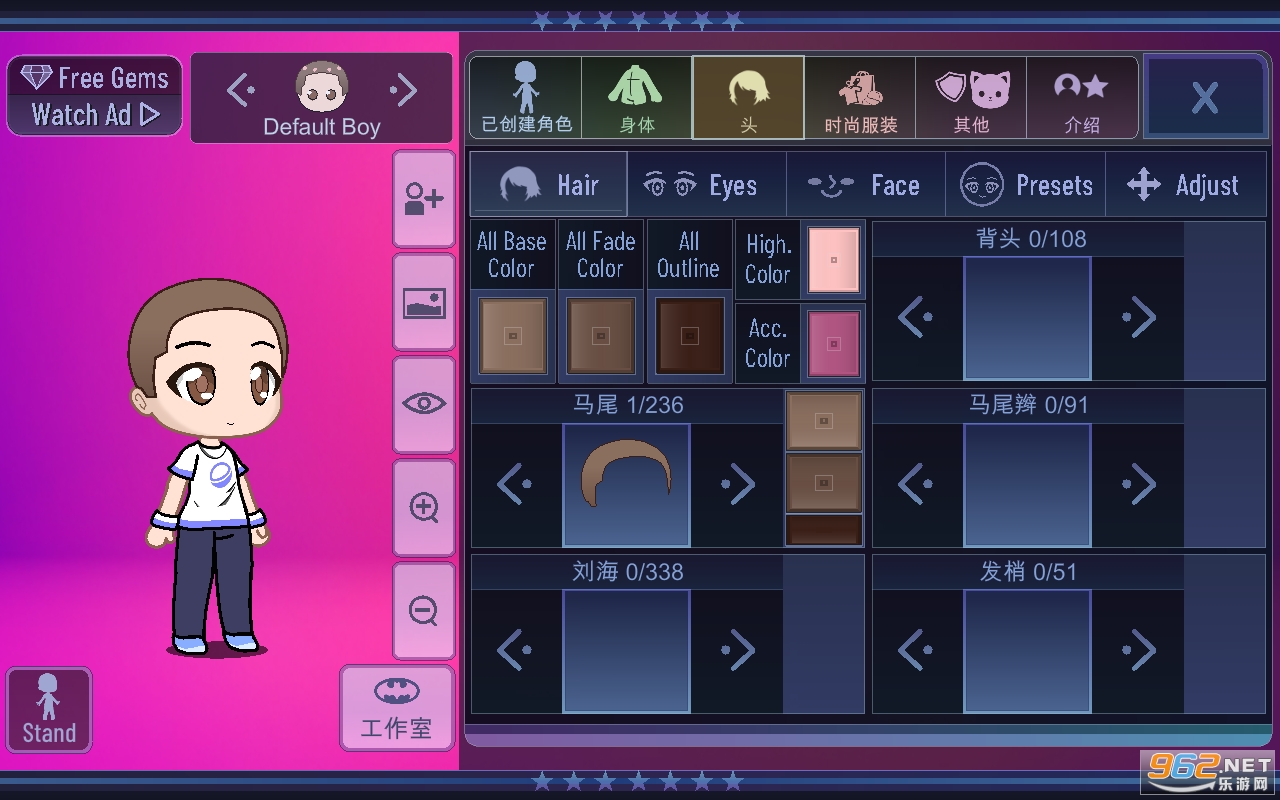
Task: Select the Presets sub-tab
Action: (1026, 185)
